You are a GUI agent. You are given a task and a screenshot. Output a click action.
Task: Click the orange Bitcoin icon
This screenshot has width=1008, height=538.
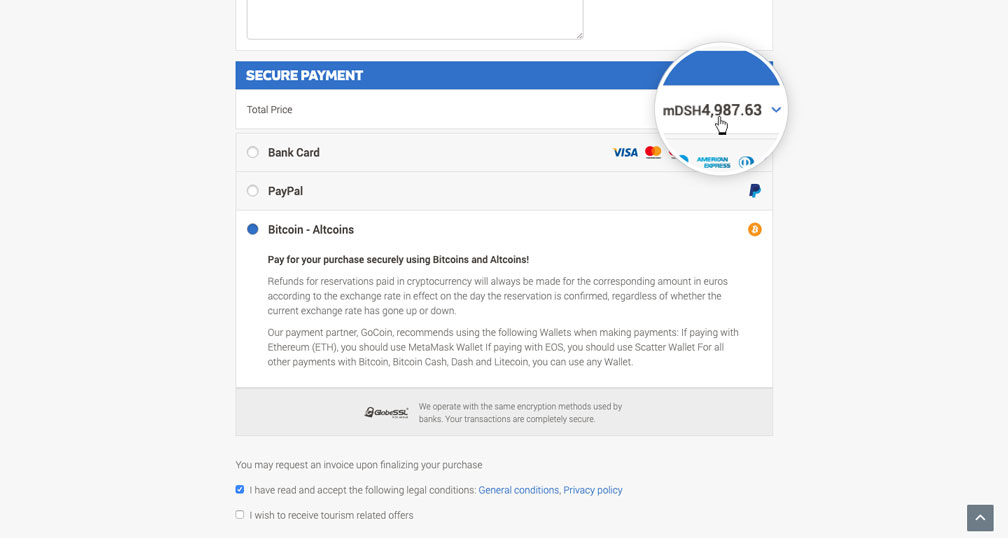755,230
